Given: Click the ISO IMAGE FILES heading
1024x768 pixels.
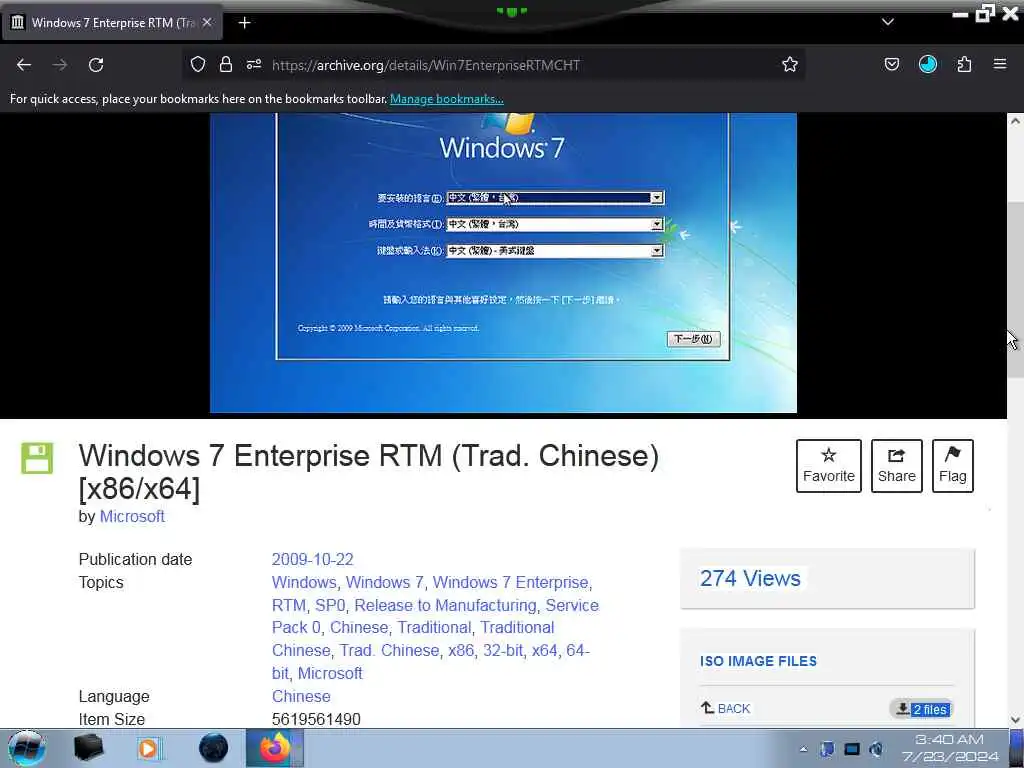Looking at the screenshot, I should (758, 661).
